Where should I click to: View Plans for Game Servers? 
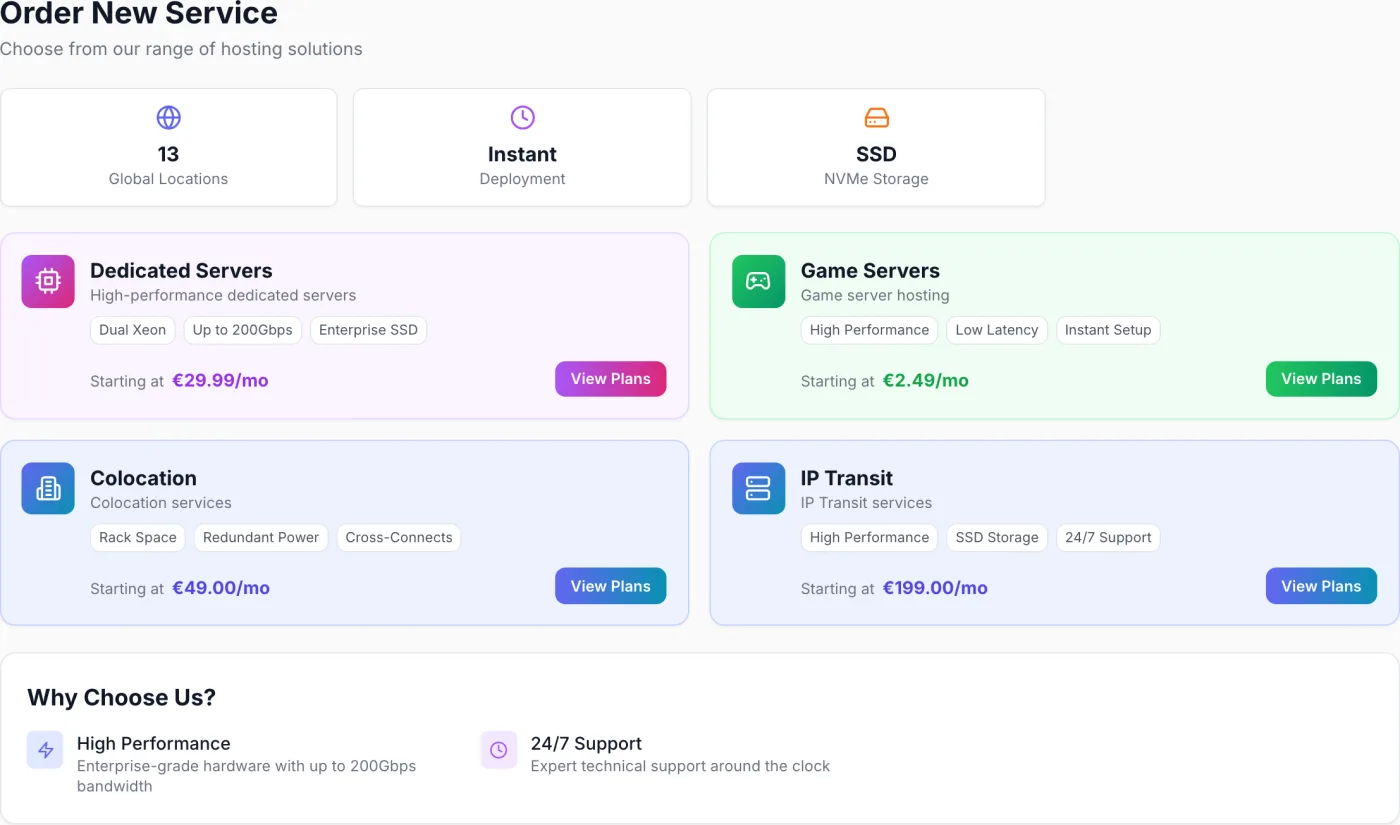[x=1321, y=379]
